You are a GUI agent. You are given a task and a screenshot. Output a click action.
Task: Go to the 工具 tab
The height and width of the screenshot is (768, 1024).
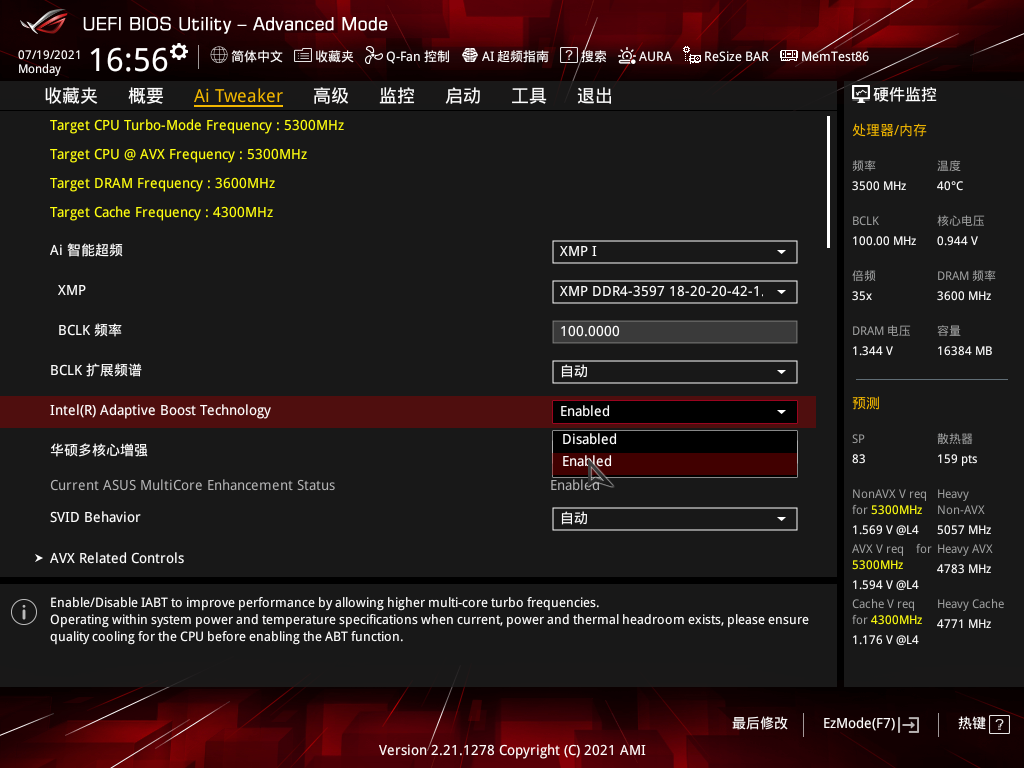[529, 96]
